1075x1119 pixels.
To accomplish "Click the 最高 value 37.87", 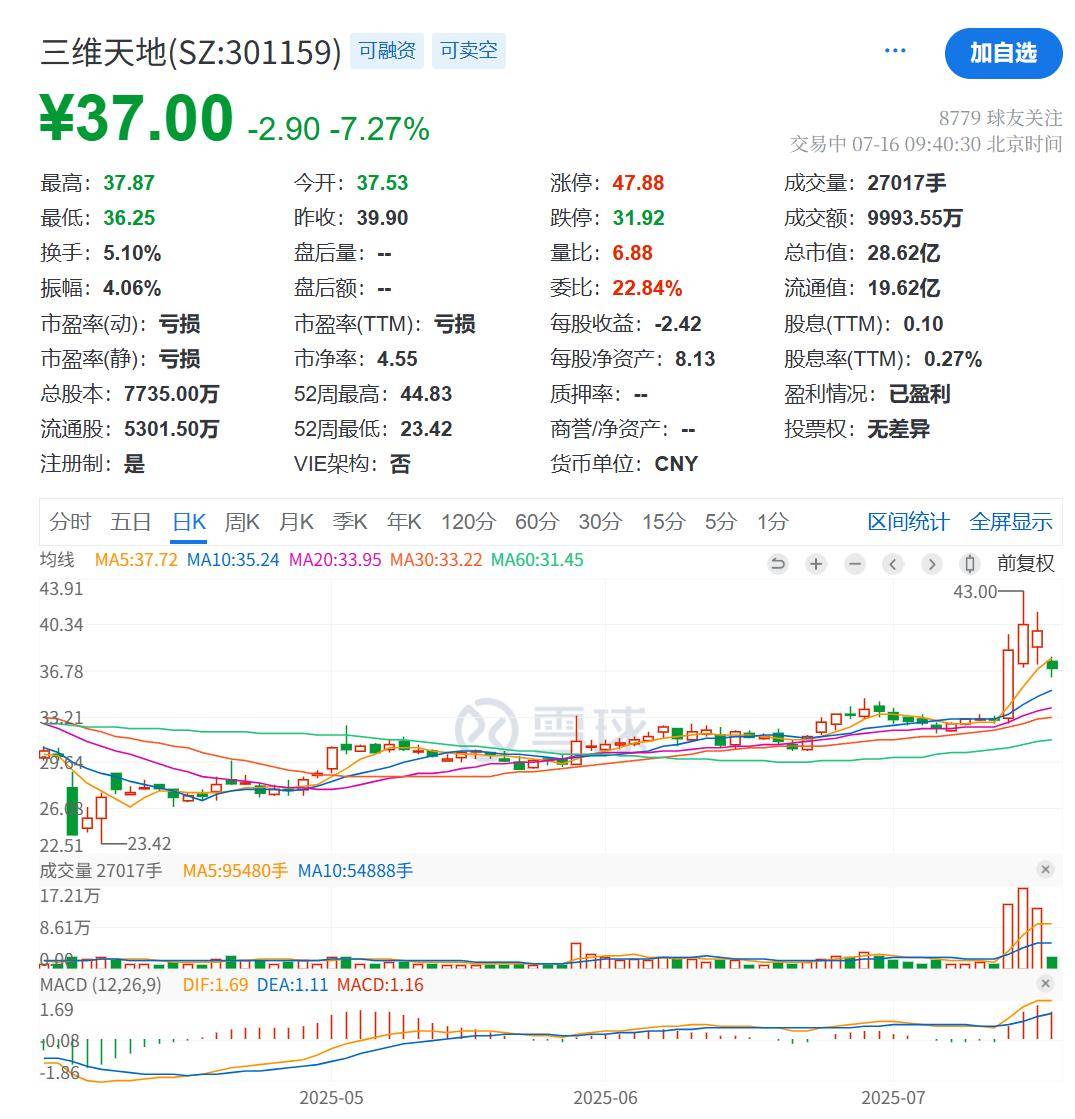I will (129, 183).
